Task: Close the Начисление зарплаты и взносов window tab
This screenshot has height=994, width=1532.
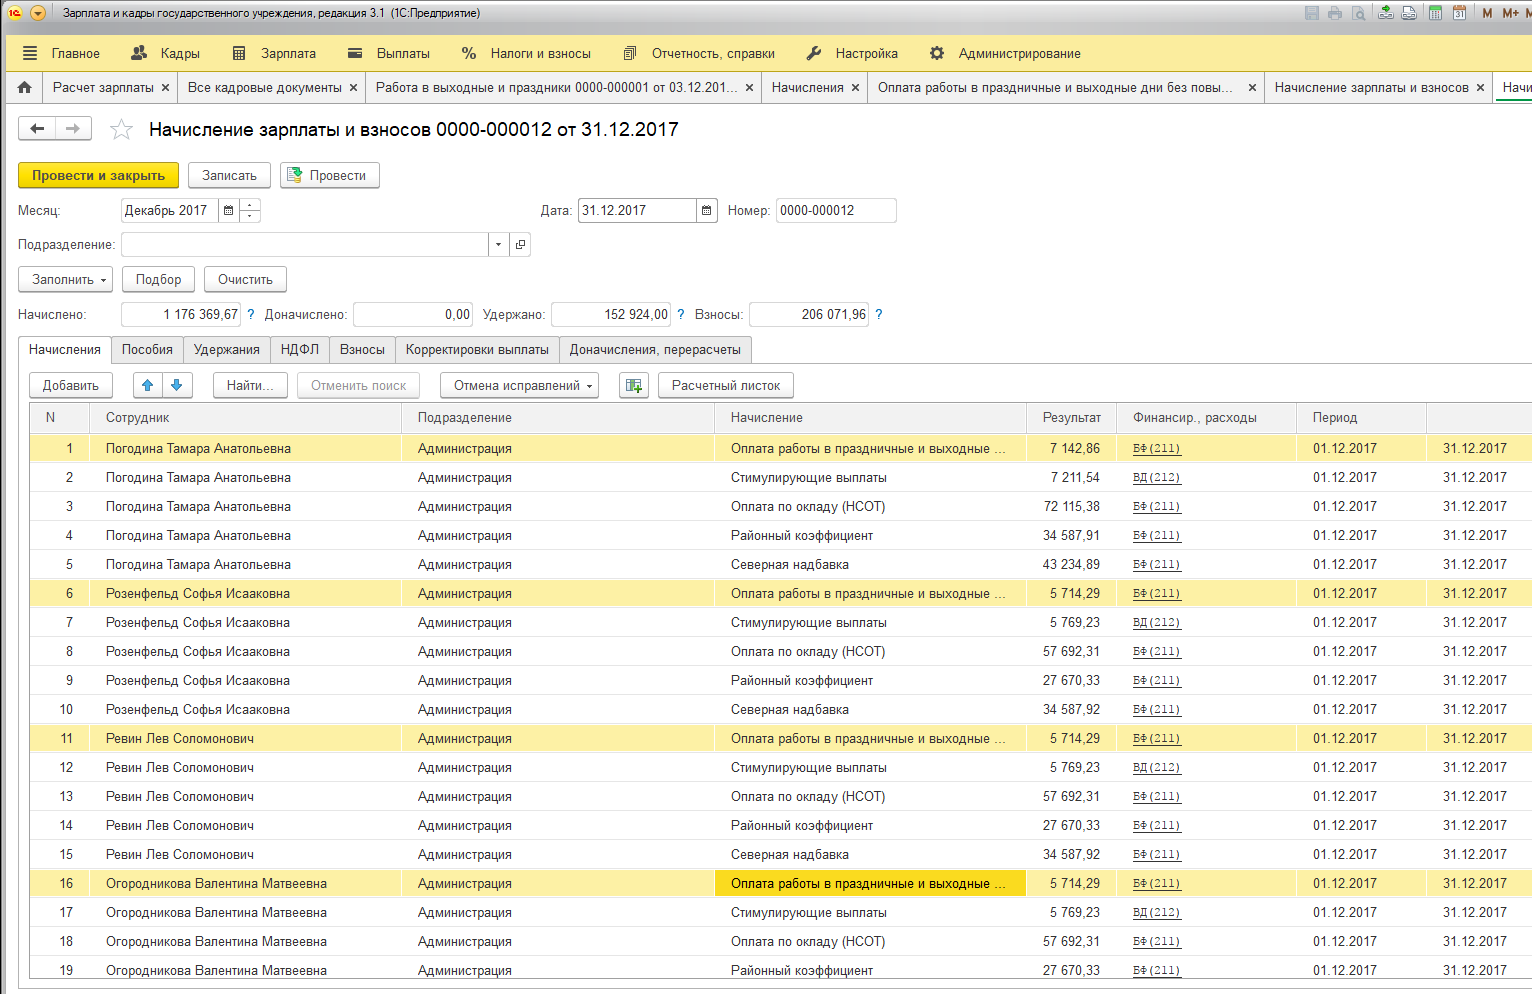Action: [1480, 88]
